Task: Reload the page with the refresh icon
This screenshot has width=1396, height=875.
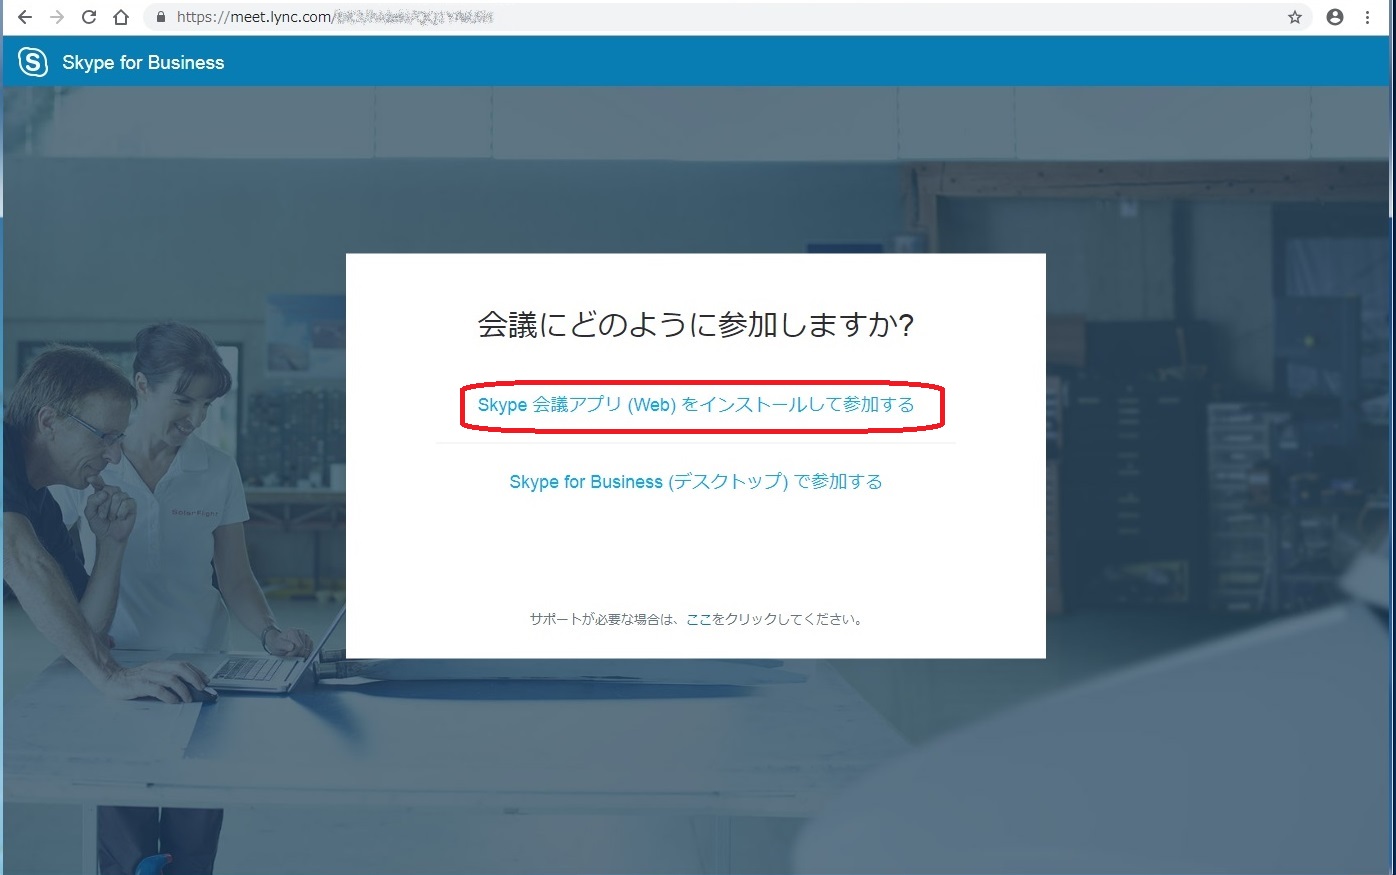Action: click(89, 17)
